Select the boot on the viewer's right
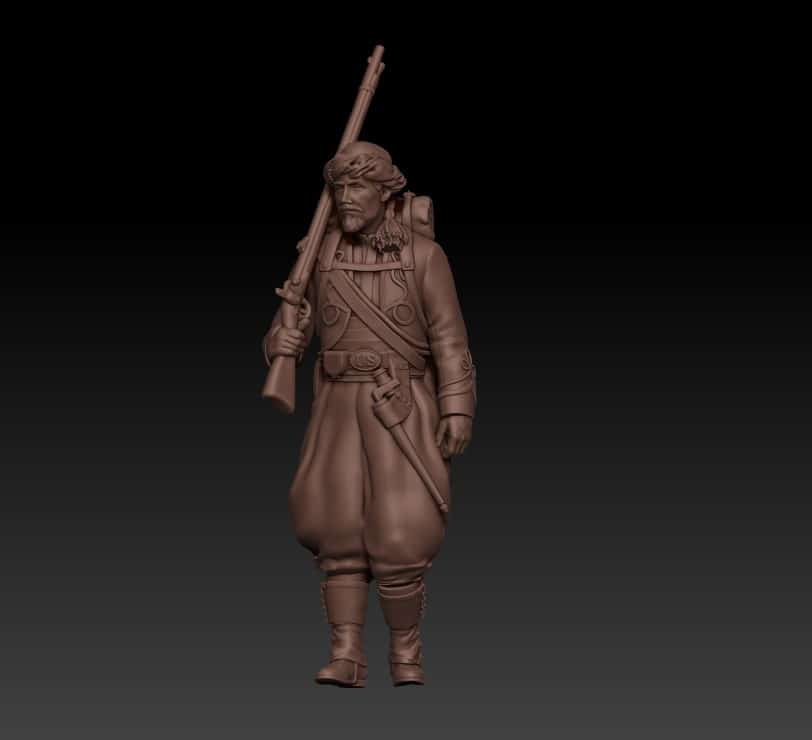The height and width of the screenshot is (740, 812). pos(404,636)
